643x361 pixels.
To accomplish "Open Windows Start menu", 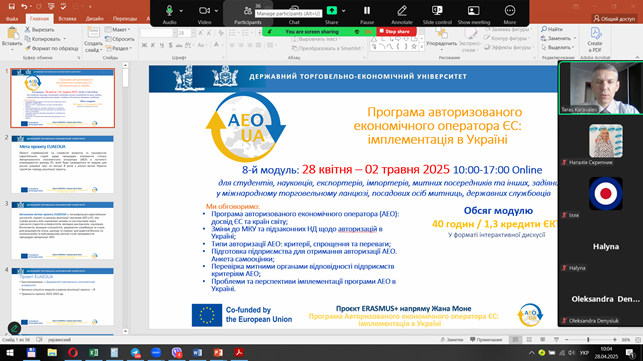I will pyautogui.click(x=10, y=353).
